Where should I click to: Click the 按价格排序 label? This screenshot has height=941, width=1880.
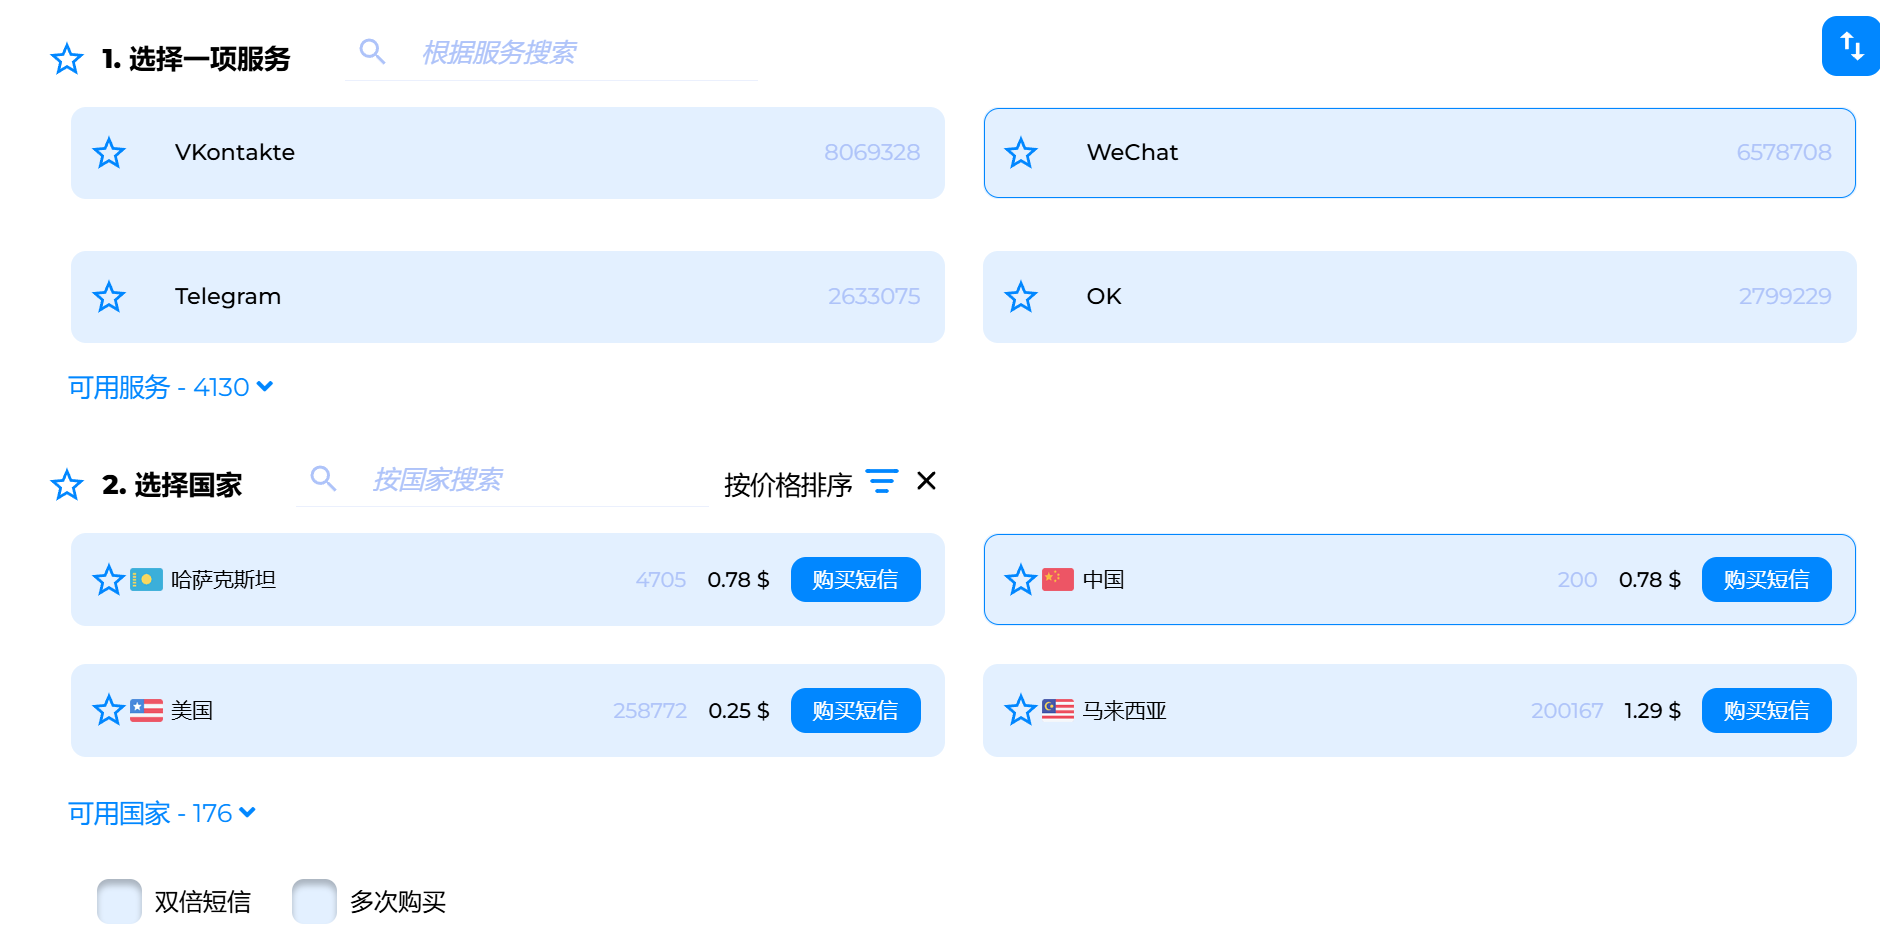[788, 485]
